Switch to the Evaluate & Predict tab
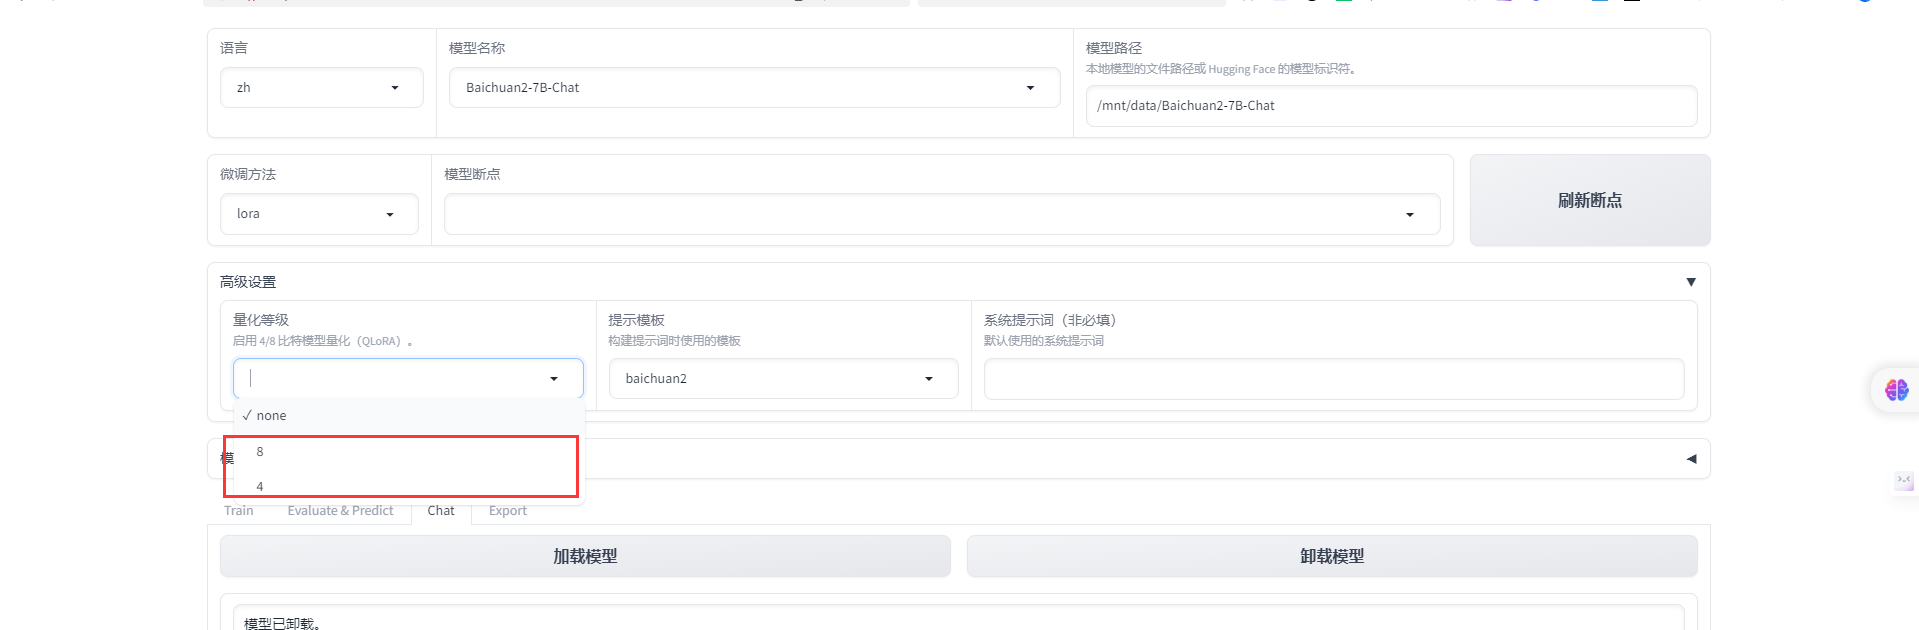The width and height of the screenshot is (1919, 630). [340, 511]
